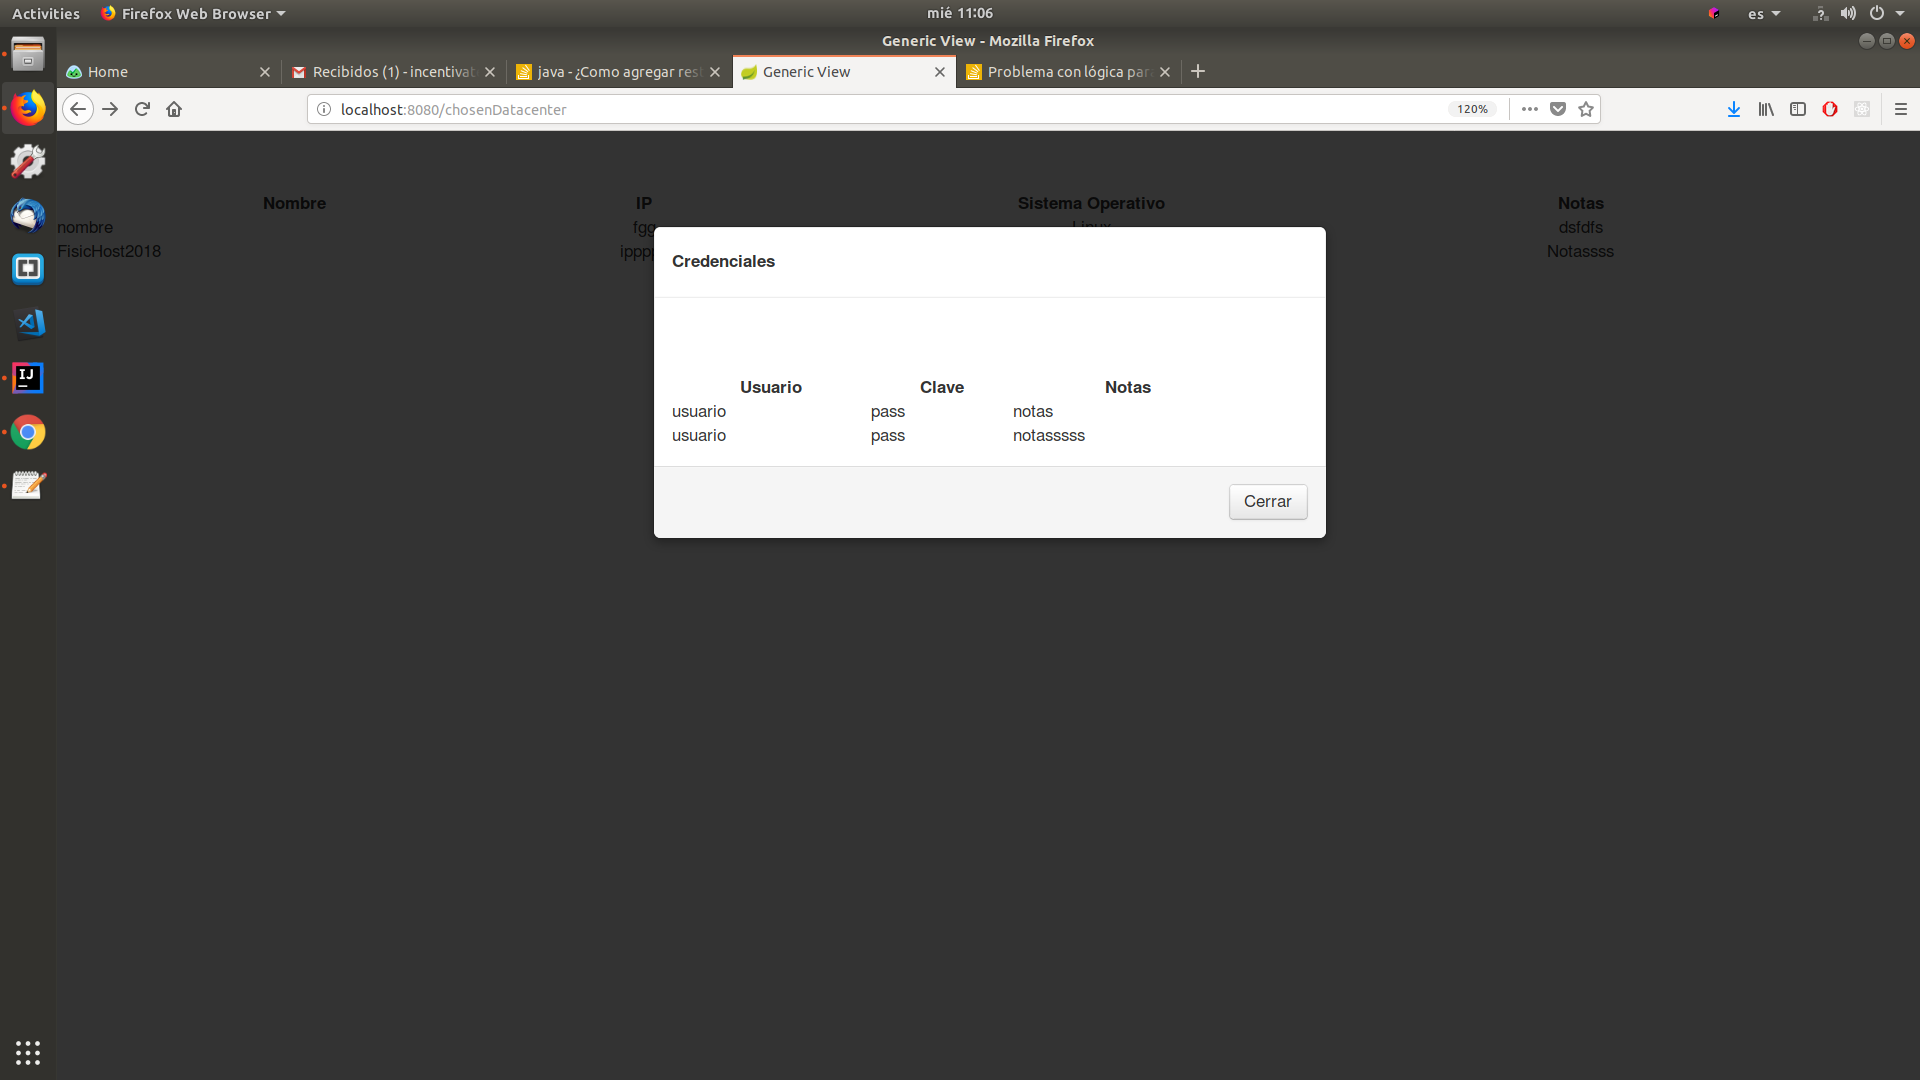Click the Opera red extension icon

[1830, 109]
